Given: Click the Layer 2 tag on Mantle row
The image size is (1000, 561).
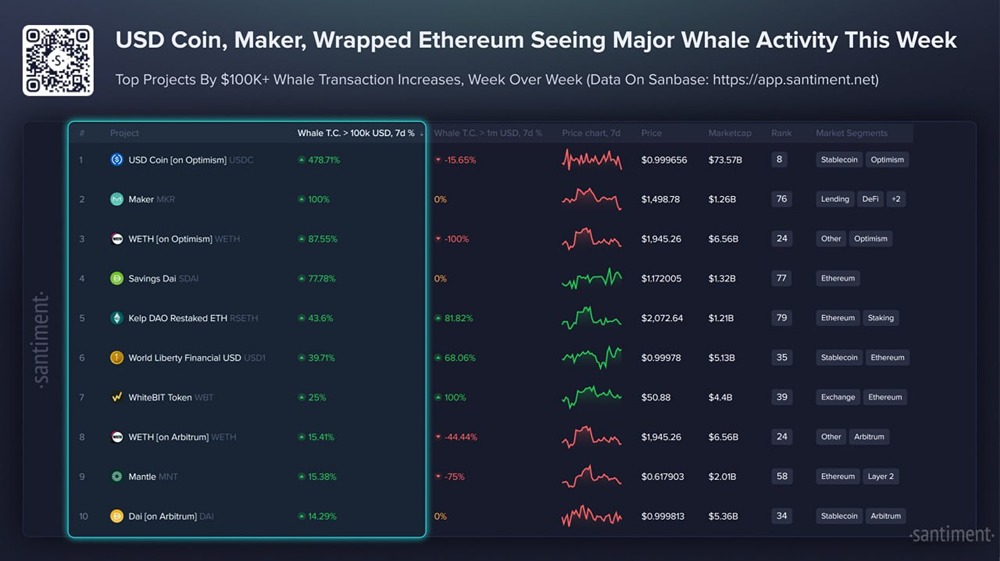Looking at the screenshot, I should point(881,476).
